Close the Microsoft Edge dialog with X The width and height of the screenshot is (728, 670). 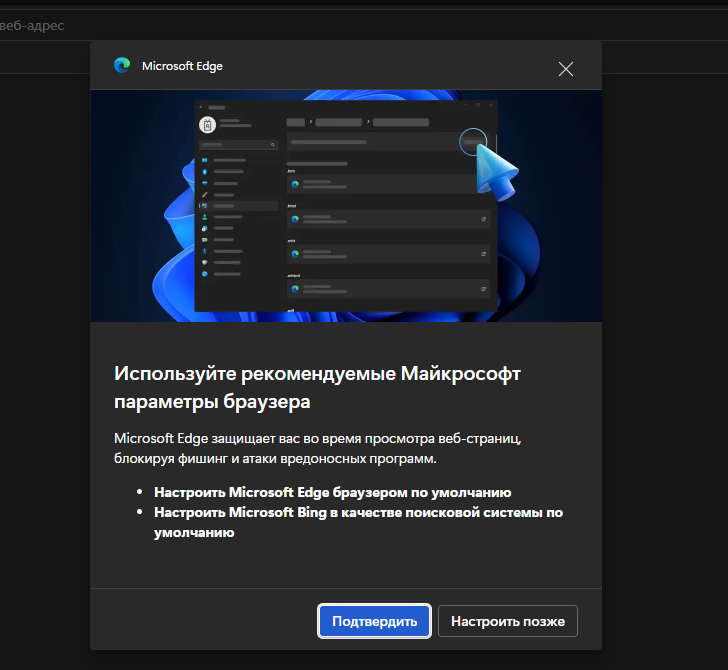click(x=566, y=69)
